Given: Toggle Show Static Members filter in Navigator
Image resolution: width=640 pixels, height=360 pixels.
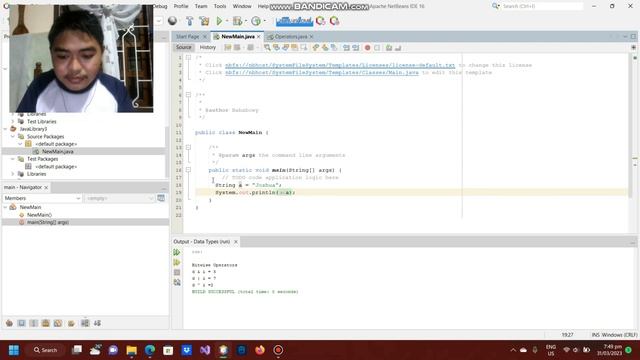Looking at the screenshot, I should point(33,323).
